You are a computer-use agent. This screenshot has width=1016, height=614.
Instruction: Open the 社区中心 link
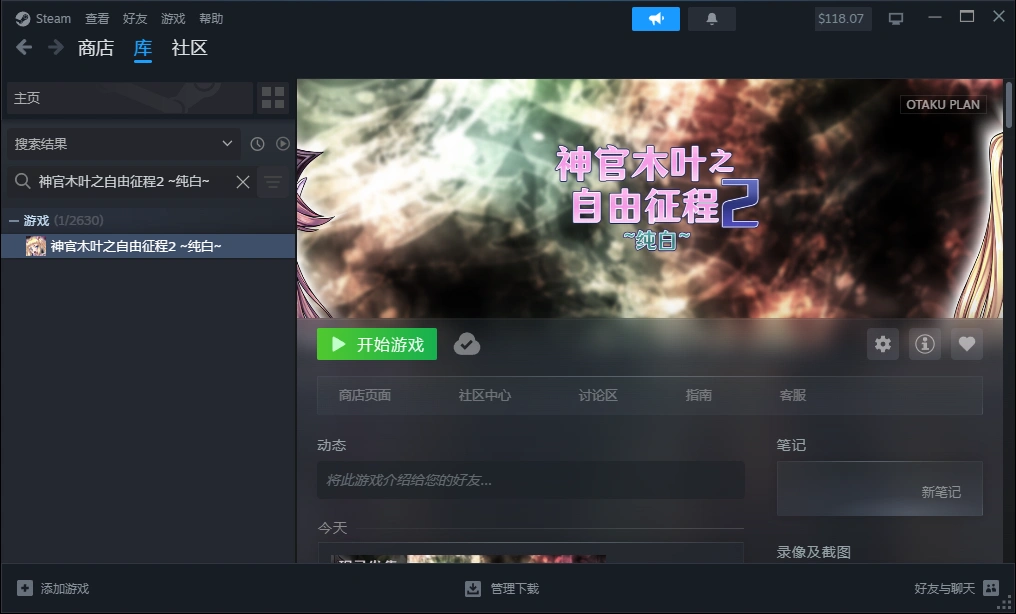[x=485, y=395]
